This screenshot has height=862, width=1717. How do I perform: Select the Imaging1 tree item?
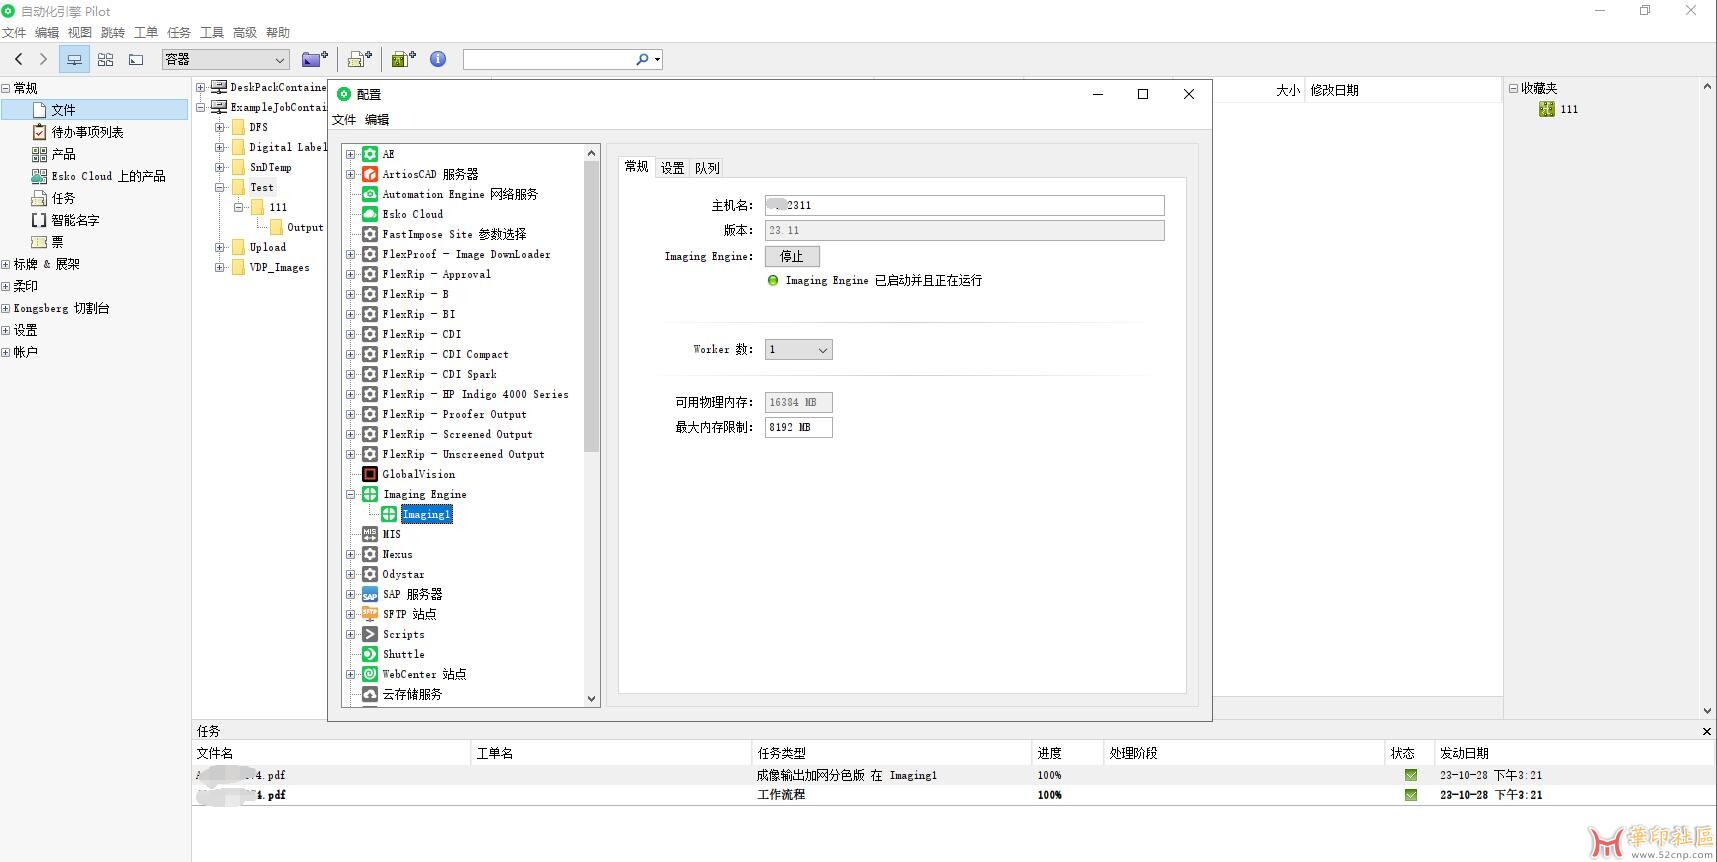point(426,514)
